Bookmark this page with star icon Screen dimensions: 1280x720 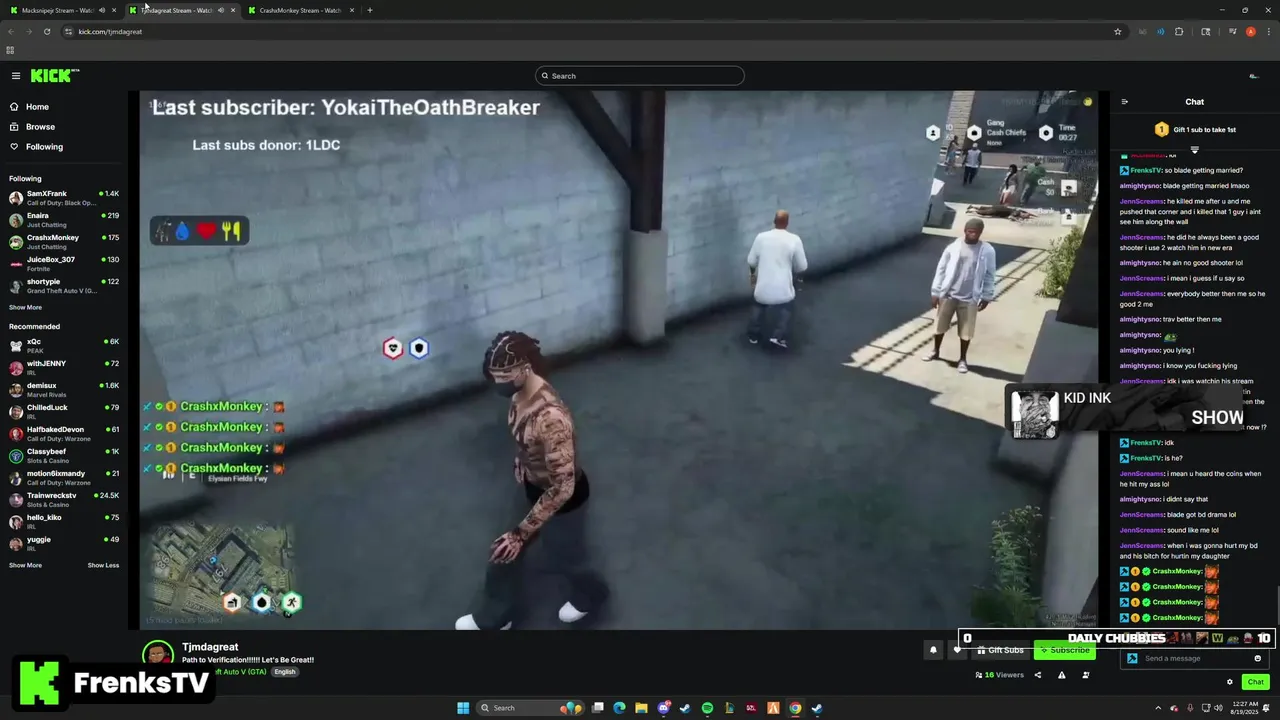point(1117,31)
